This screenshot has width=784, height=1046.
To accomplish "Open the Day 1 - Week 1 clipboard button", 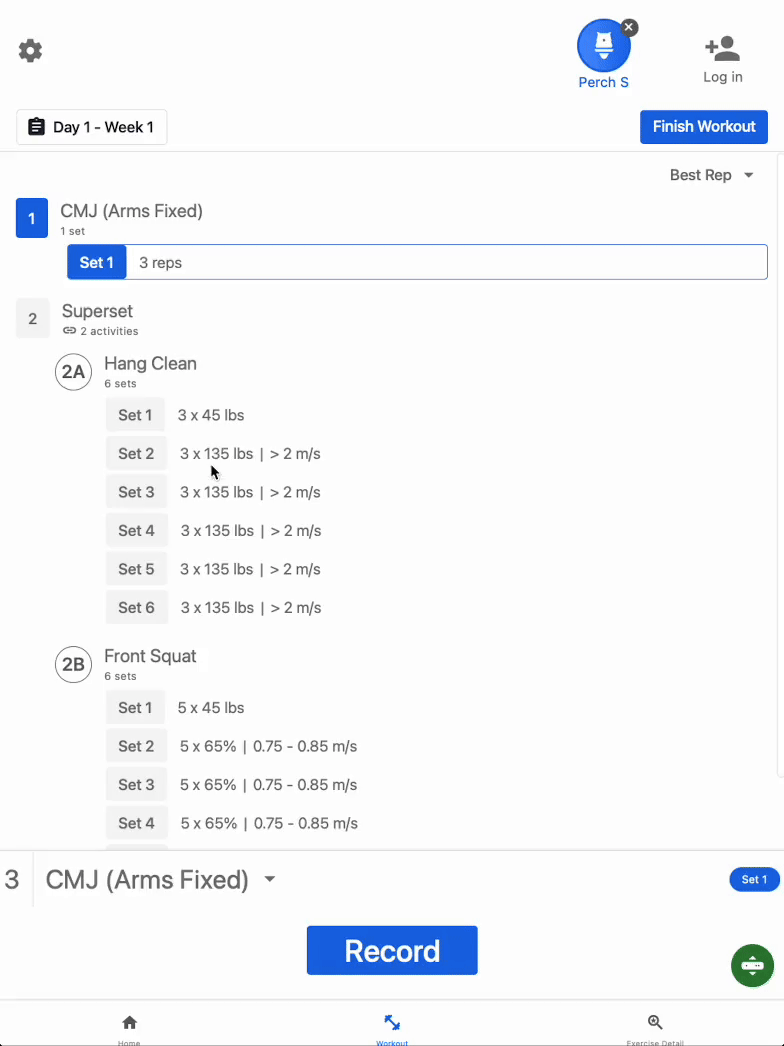I will coord(92,127).
